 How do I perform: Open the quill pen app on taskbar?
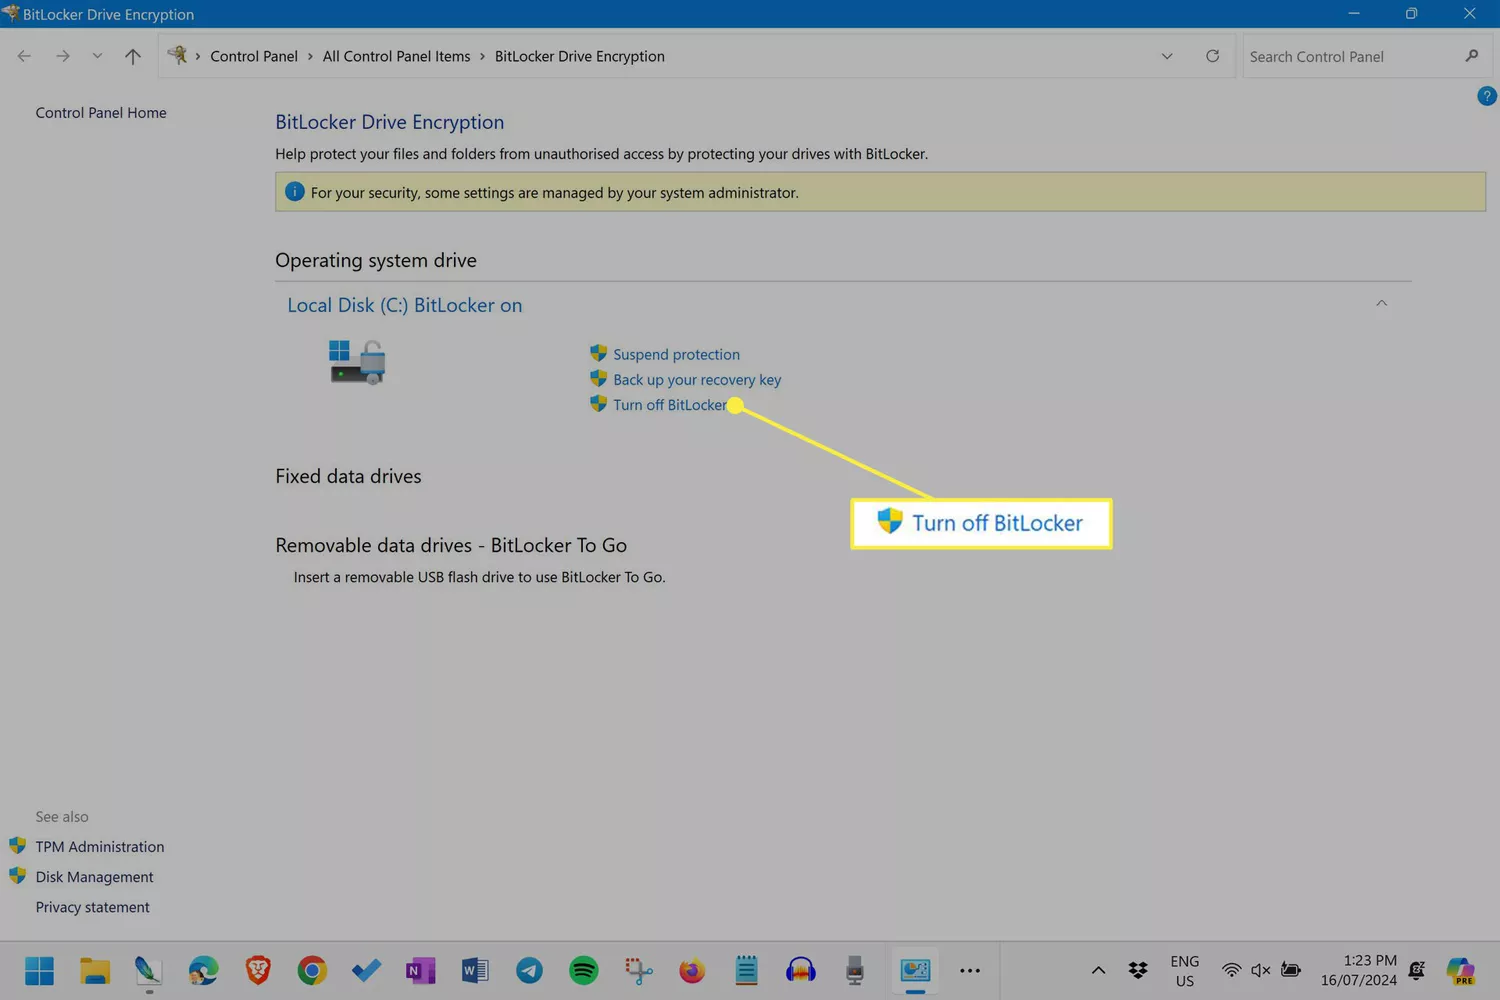pyautogui.click(x=148, y=970)
